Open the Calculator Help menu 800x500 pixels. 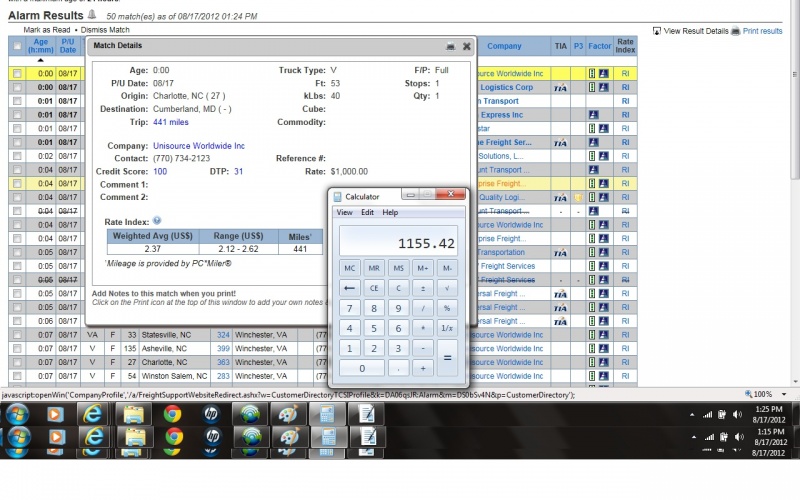click(390, 212)
